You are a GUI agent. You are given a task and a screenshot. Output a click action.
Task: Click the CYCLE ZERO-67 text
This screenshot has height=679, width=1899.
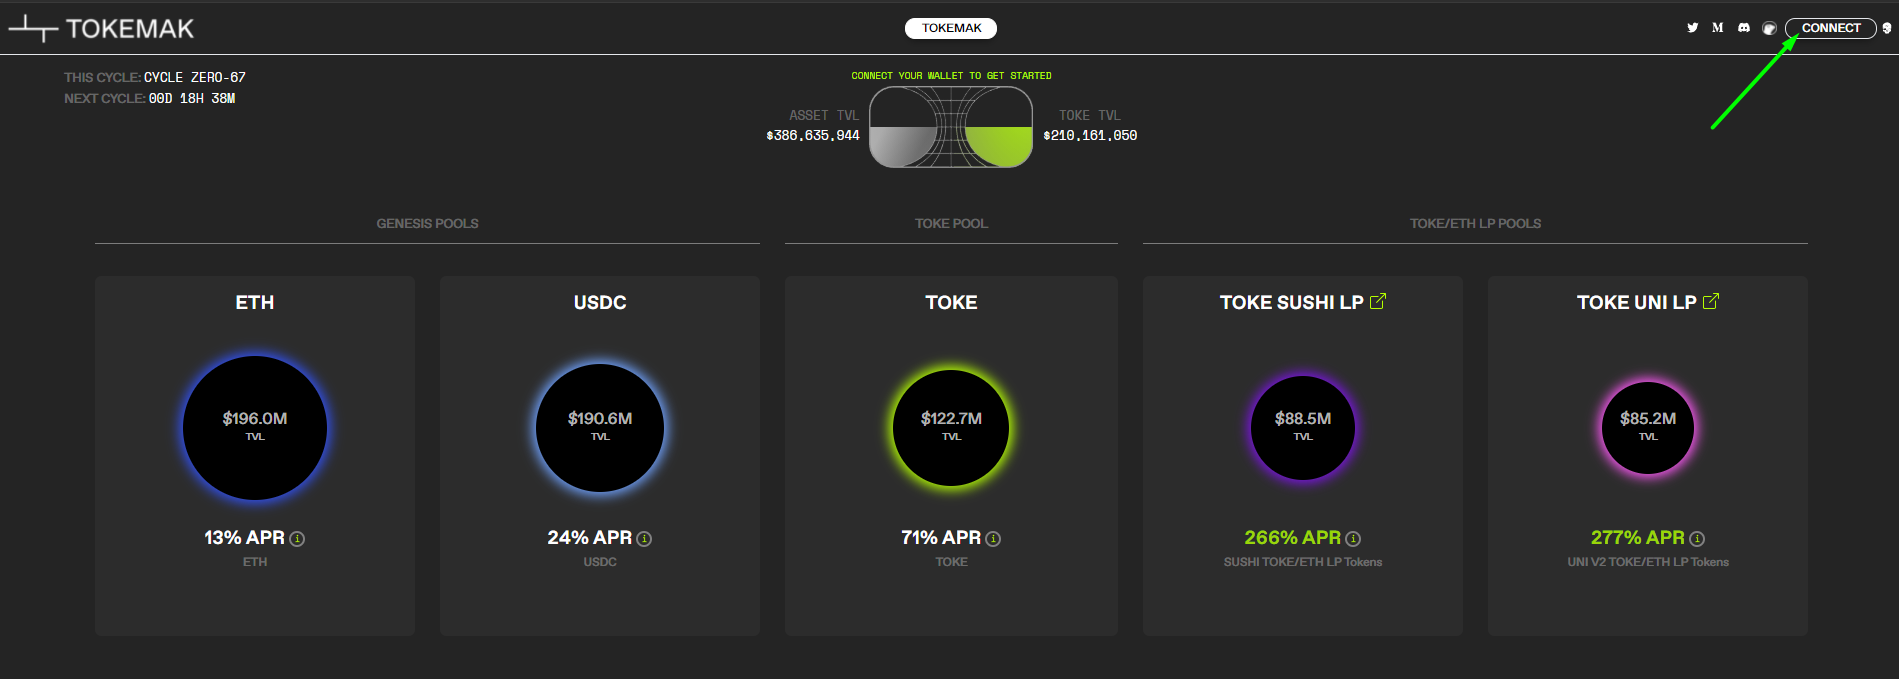(x=195, y=77)
